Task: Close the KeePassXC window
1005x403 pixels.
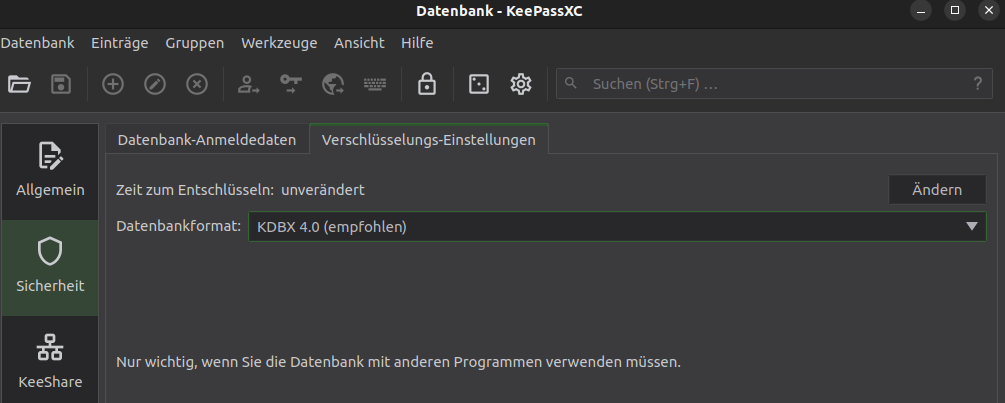Action: (x=989, y=10)
